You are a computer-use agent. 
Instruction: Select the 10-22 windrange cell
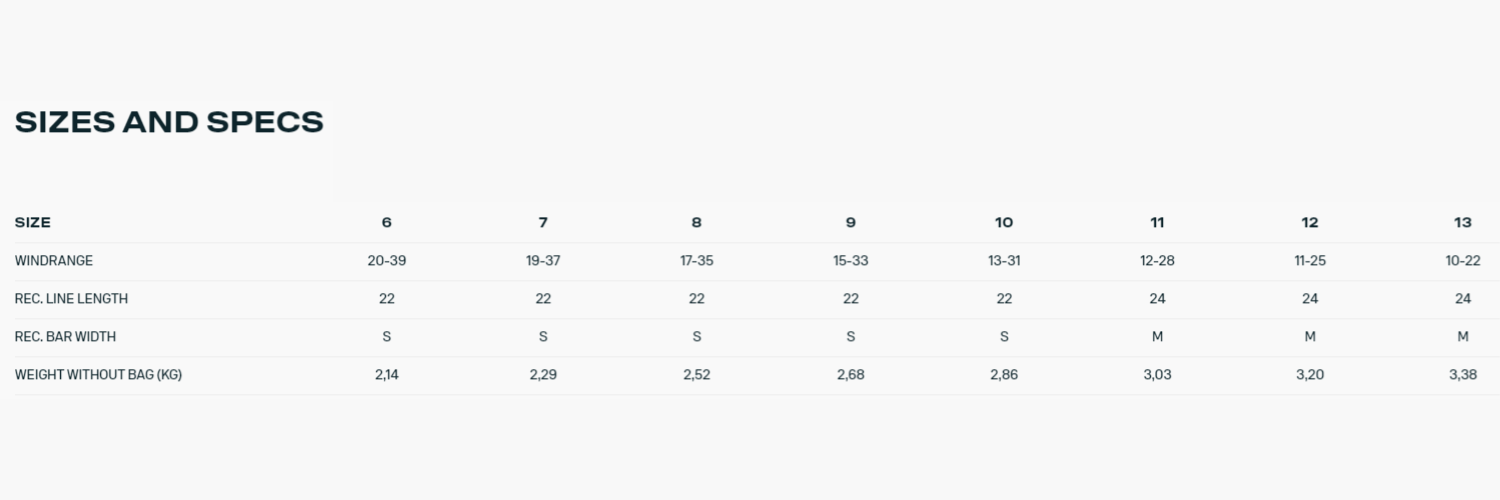click(x=1463, y=261)
